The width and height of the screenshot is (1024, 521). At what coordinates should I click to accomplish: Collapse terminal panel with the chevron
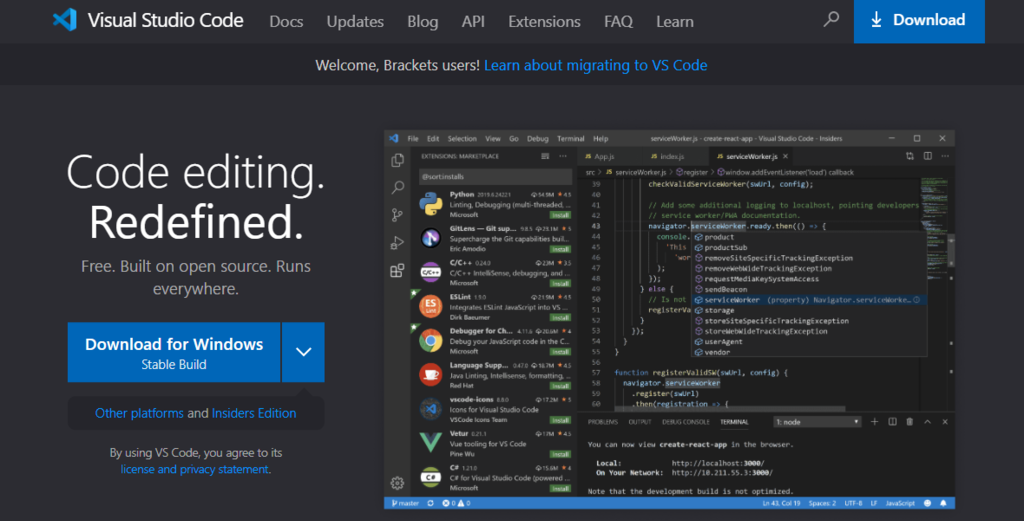click(x=926, y=422)
